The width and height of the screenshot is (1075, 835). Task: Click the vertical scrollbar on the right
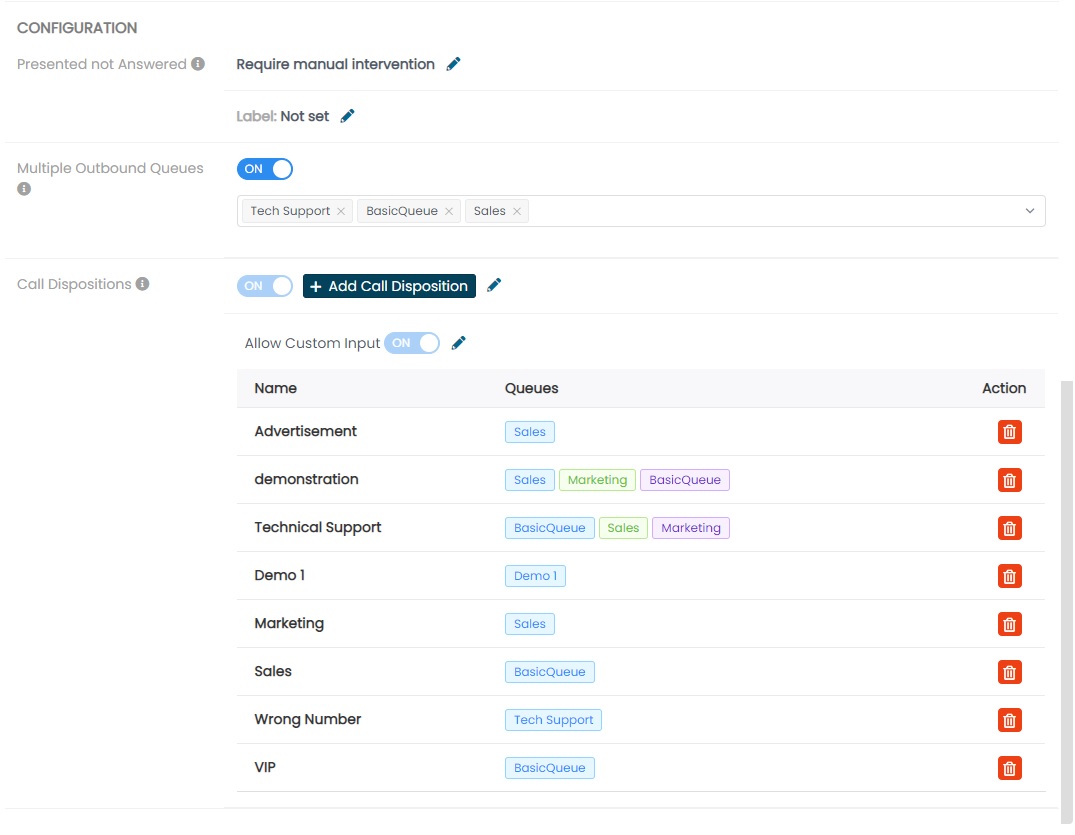pyautogui.click(x=1066, y=602)
